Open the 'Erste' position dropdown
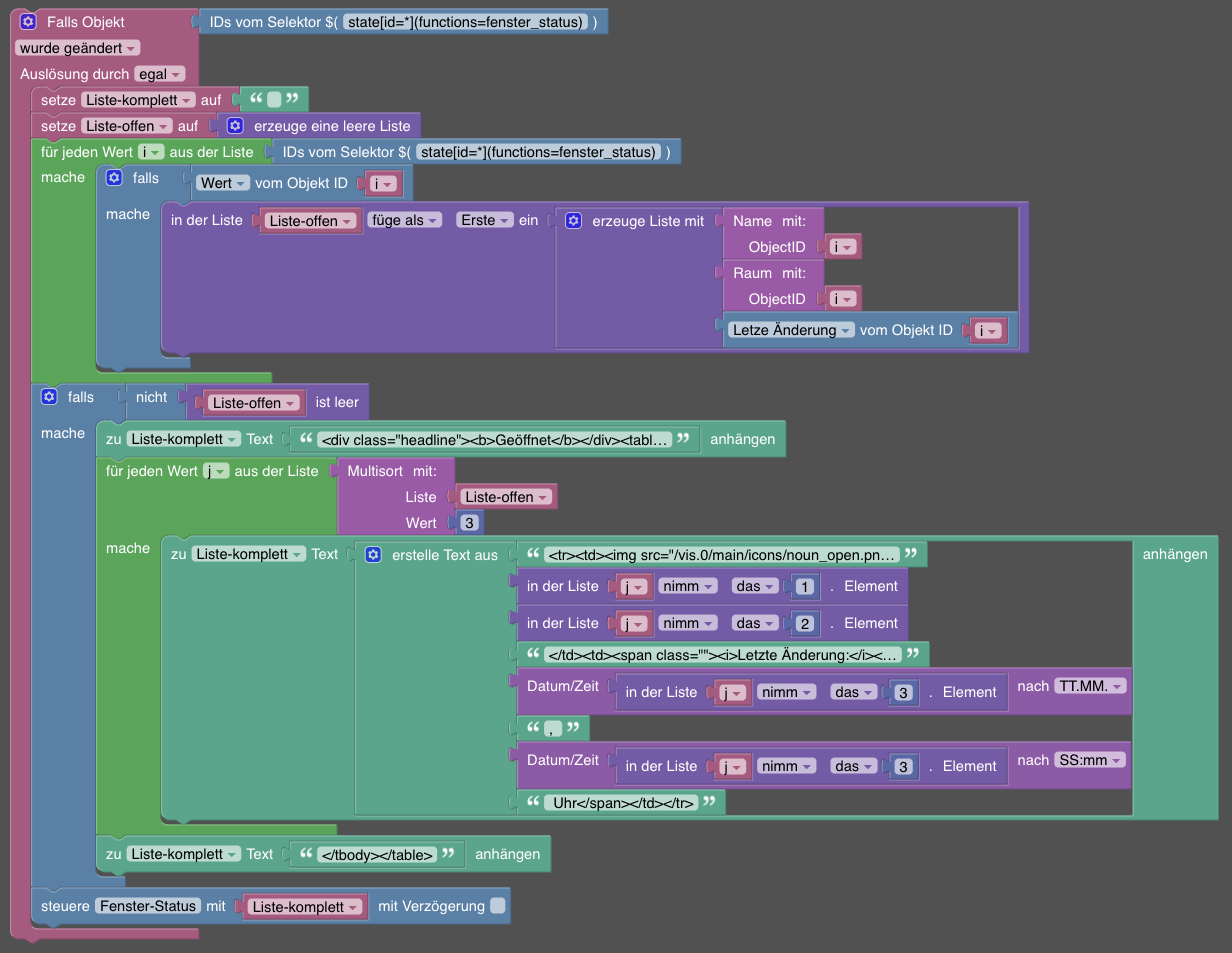This screenshot has height=953, width=1232. [x=485, y=220]
